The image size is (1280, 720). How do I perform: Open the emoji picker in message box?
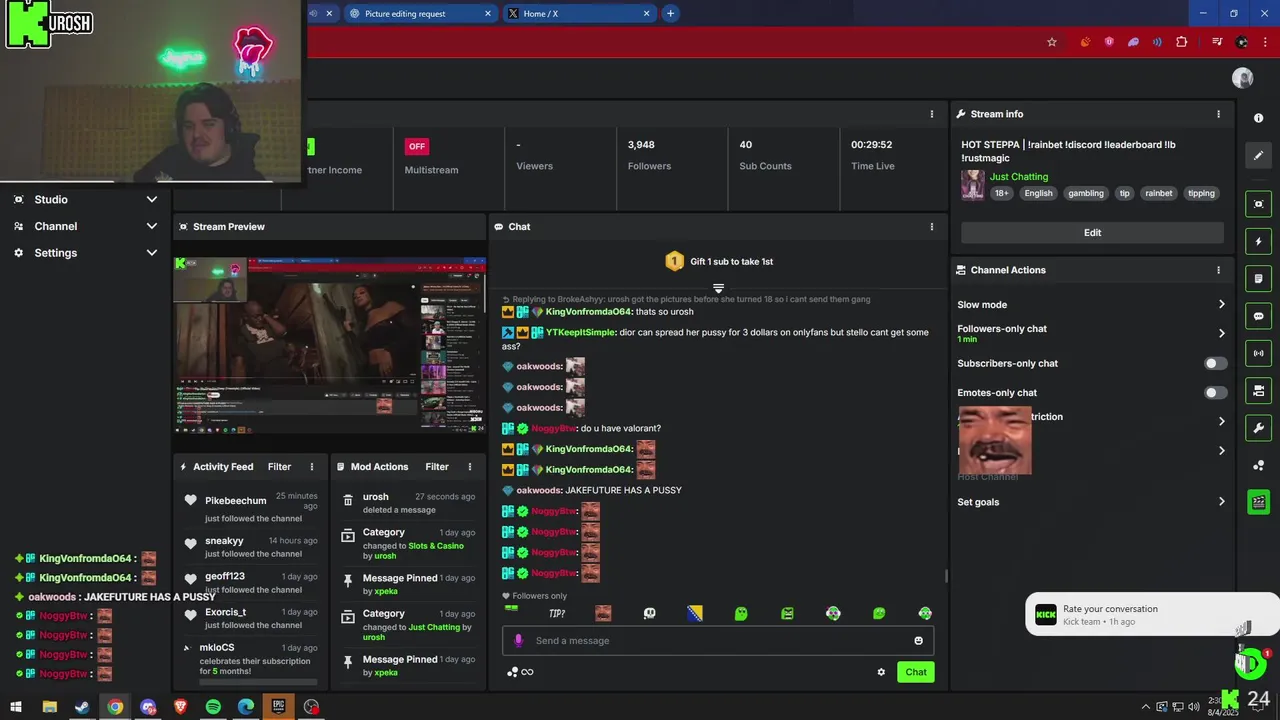coord(918,641)
